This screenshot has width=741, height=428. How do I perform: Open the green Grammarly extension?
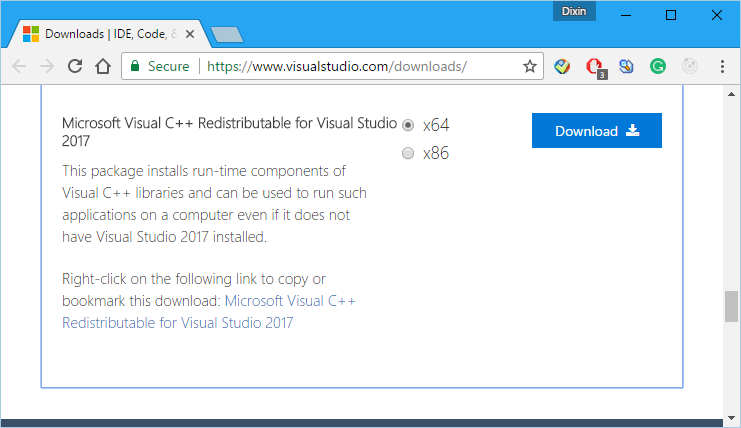[658, 67]
